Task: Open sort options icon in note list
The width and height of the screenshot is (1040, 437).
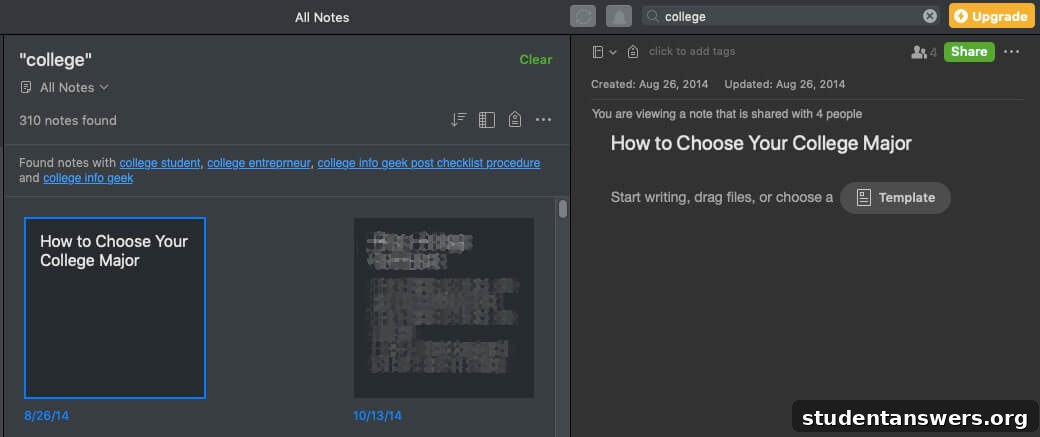Action: pyautogui.click(x=458, y=120)
